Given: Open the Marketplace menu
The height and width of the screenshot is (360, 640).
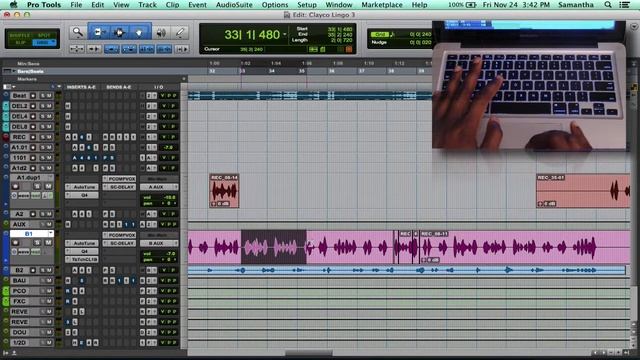Looking at the screenshot, I should point(382,5).
